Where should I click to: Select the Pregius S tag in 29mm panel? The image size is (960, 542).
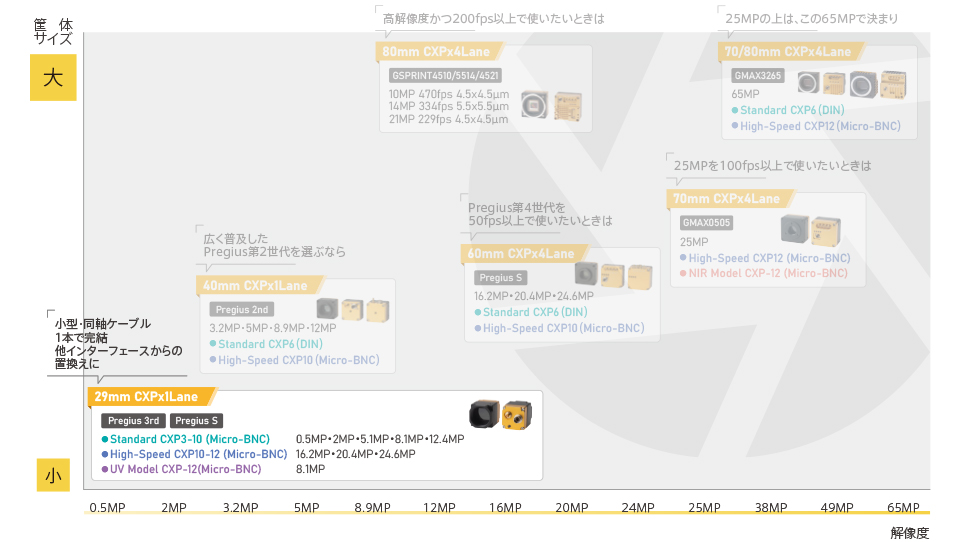(196, 421)
